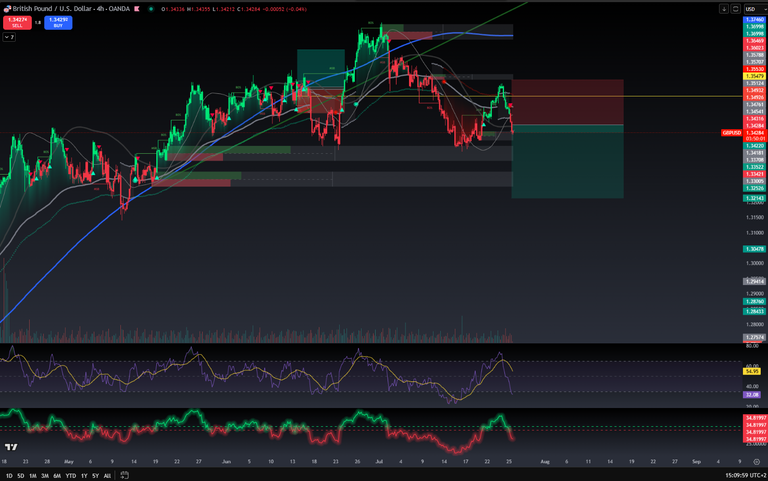Select the 1D time range
The height and width of the screenshot is (481, 768).
(x=10, y=475)
